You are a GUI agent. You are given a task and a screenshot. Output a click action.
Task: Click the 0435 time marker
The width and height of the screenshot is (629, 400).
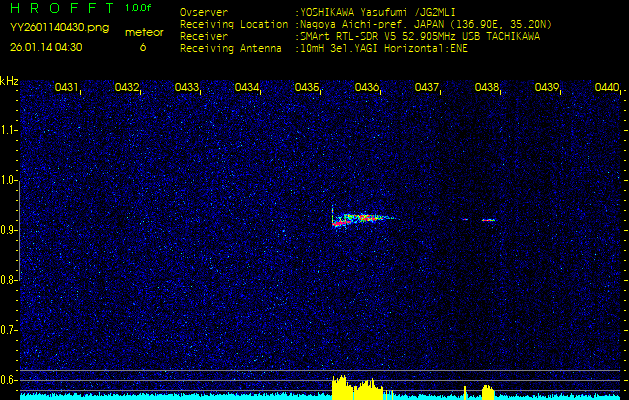point(307,88)
